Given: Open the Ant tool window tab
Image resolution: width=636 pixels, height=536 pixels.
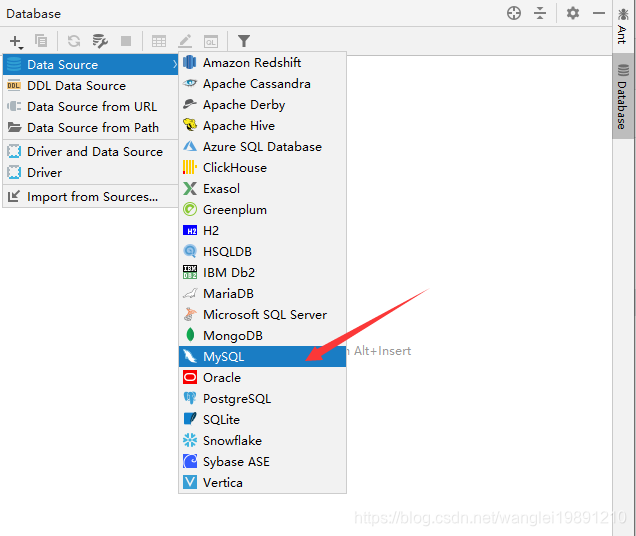Looking at the screenshot, I should click(623, 26).
